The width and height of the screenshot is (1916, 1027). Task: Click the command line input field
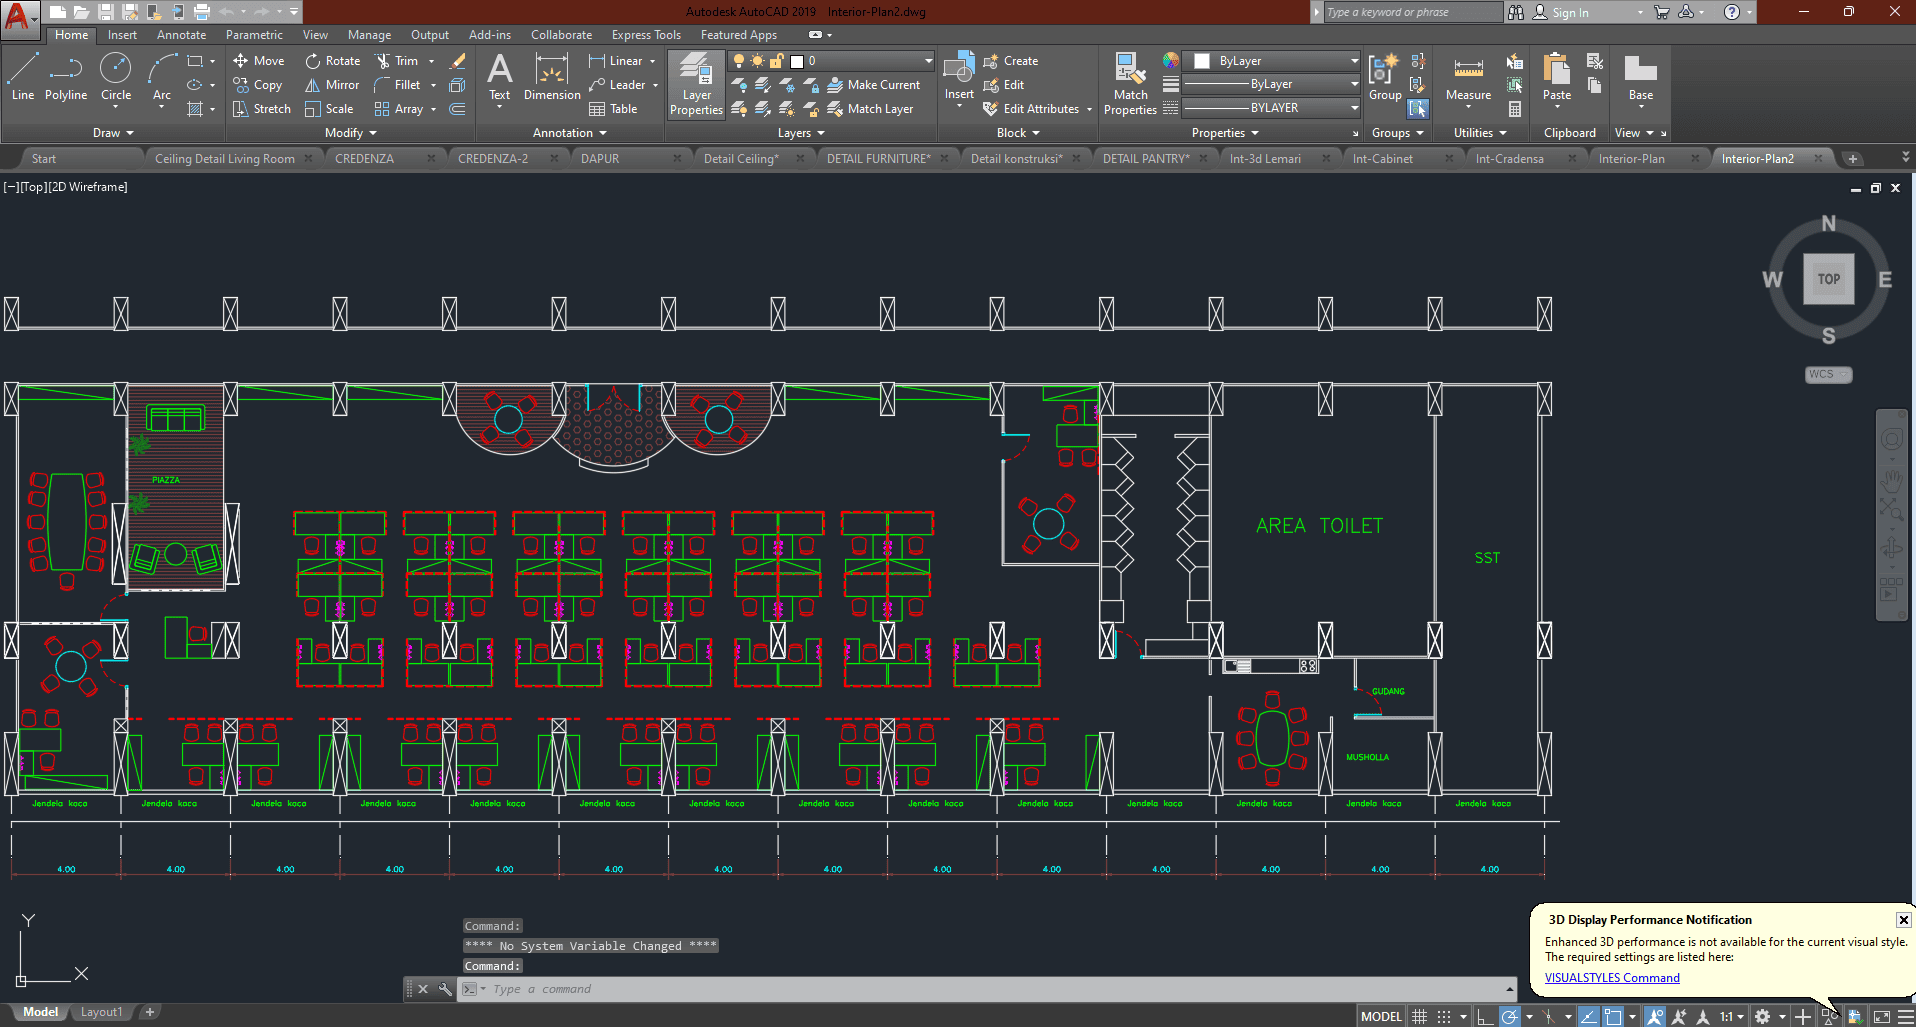pos(990,989)
